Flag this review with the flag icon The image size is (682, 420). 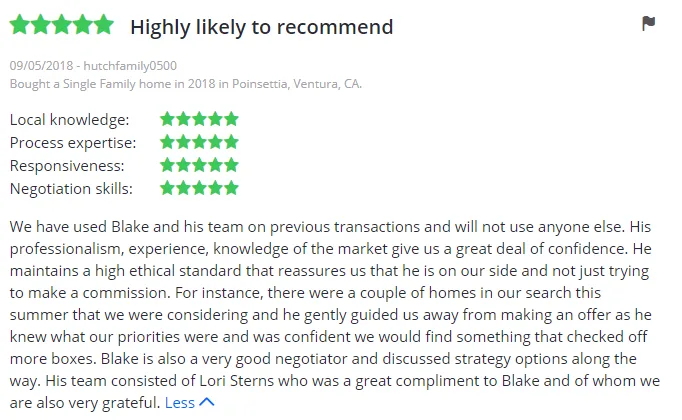pos(648,23)
